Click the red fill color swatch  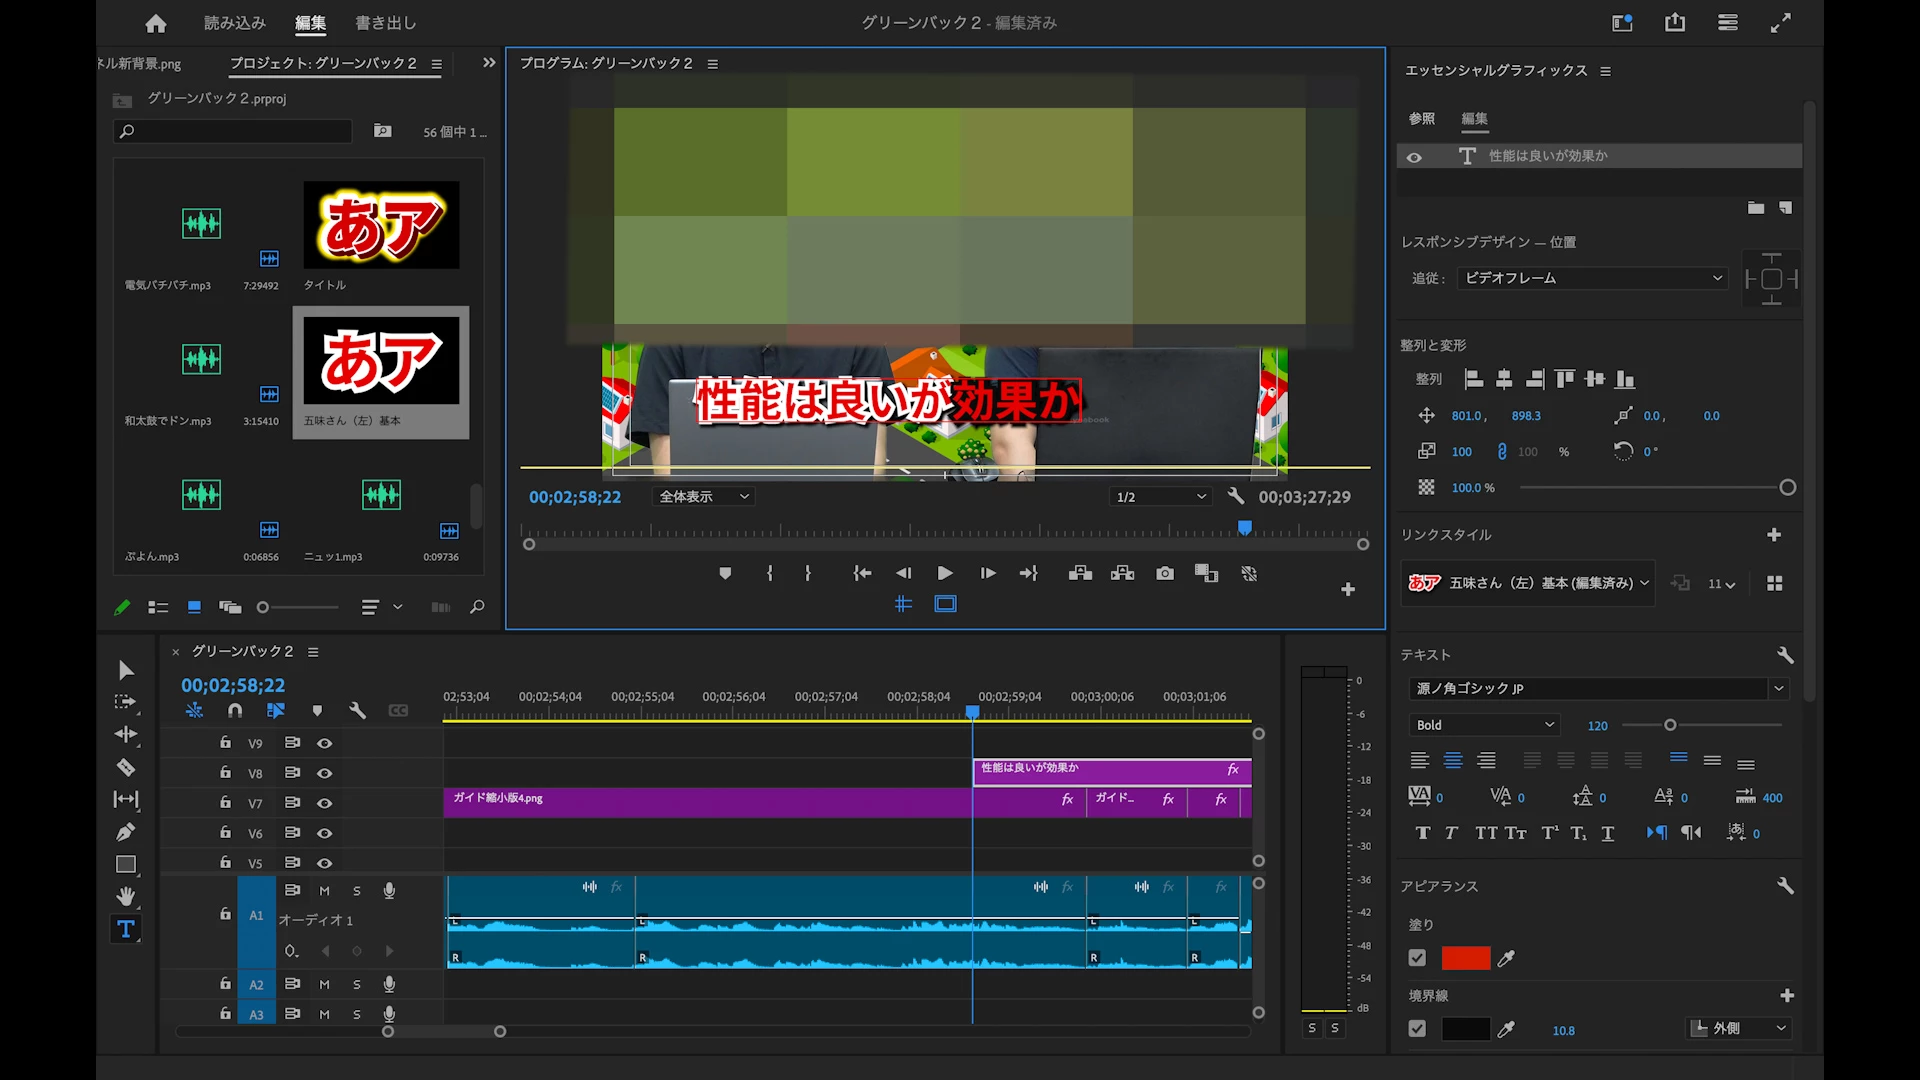click(x=1465, y=958)
